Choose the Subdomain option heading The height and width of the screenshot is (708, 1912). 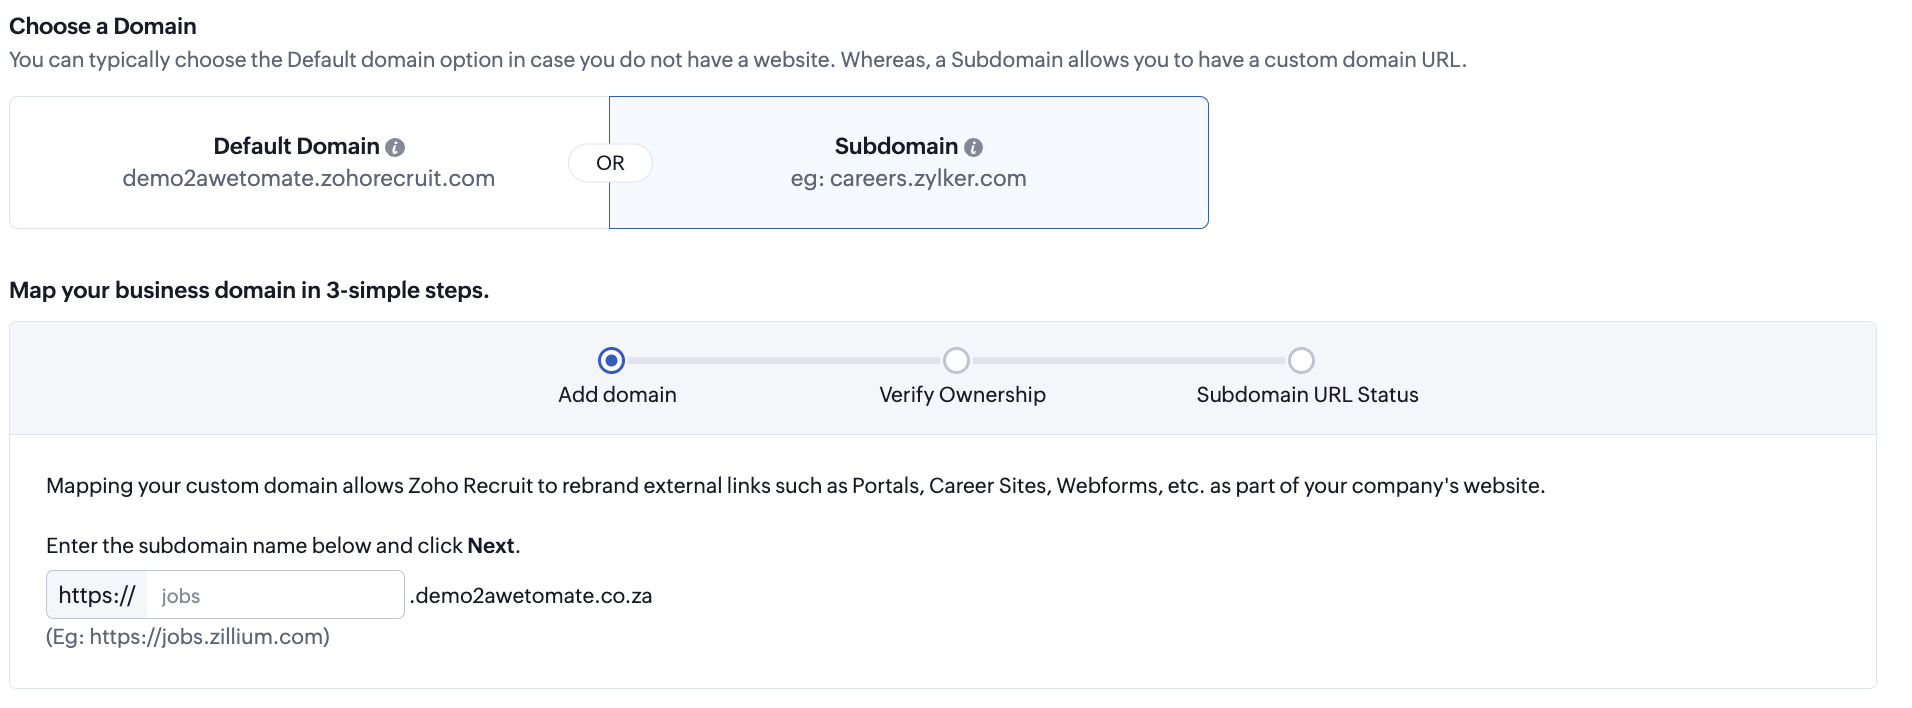896,146
